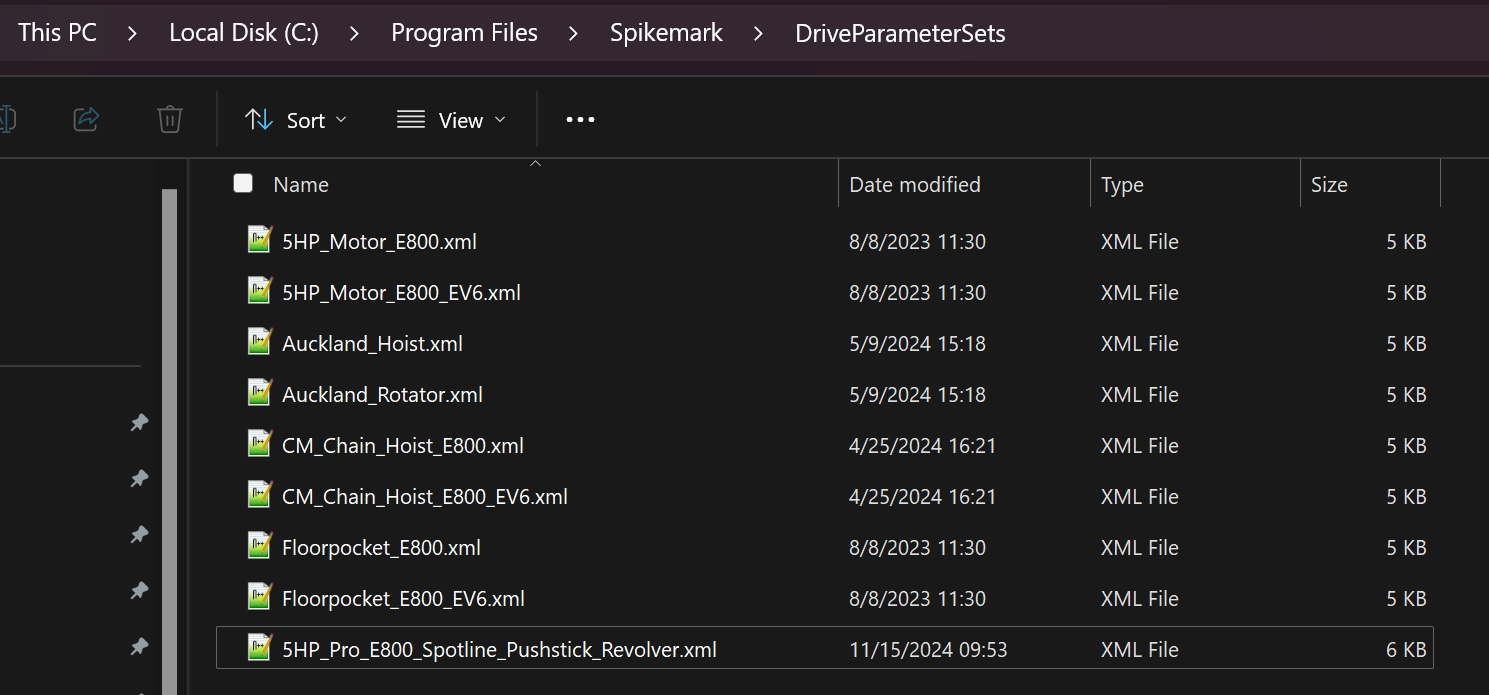The image size is (1489, 695).
Task: Click the navigation pane vertical scrollbar
Action: click(169, 400)
